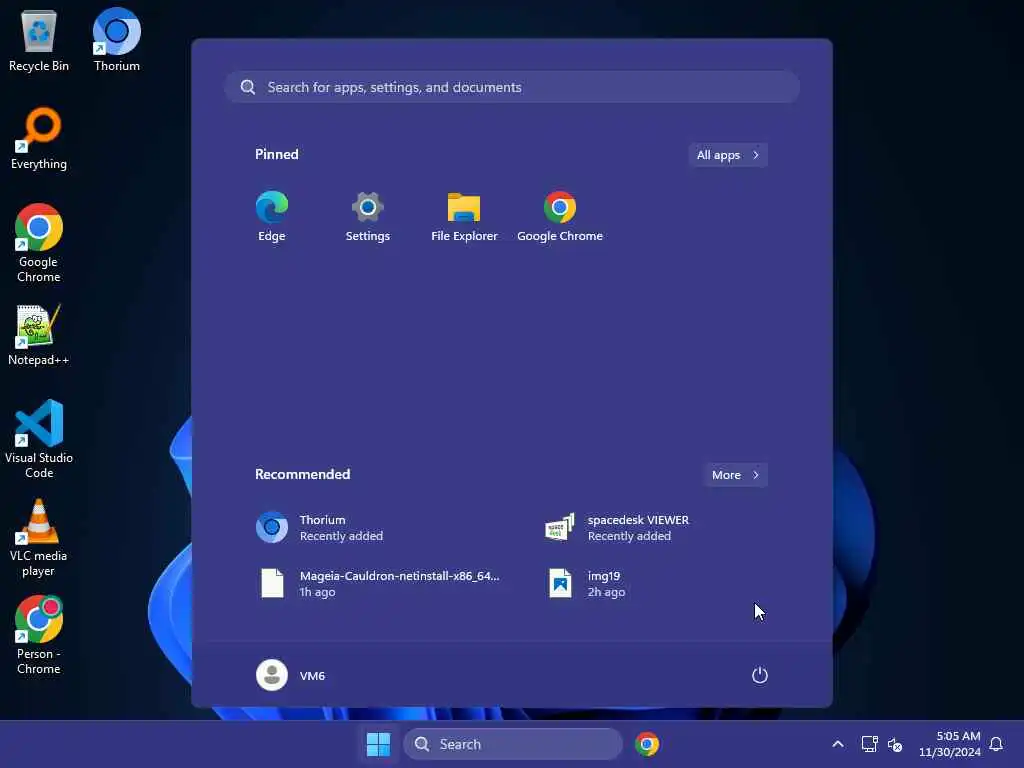1024x768 pixels.
Task: Click the magnifier icon in Start search
Action: [248, 87]
